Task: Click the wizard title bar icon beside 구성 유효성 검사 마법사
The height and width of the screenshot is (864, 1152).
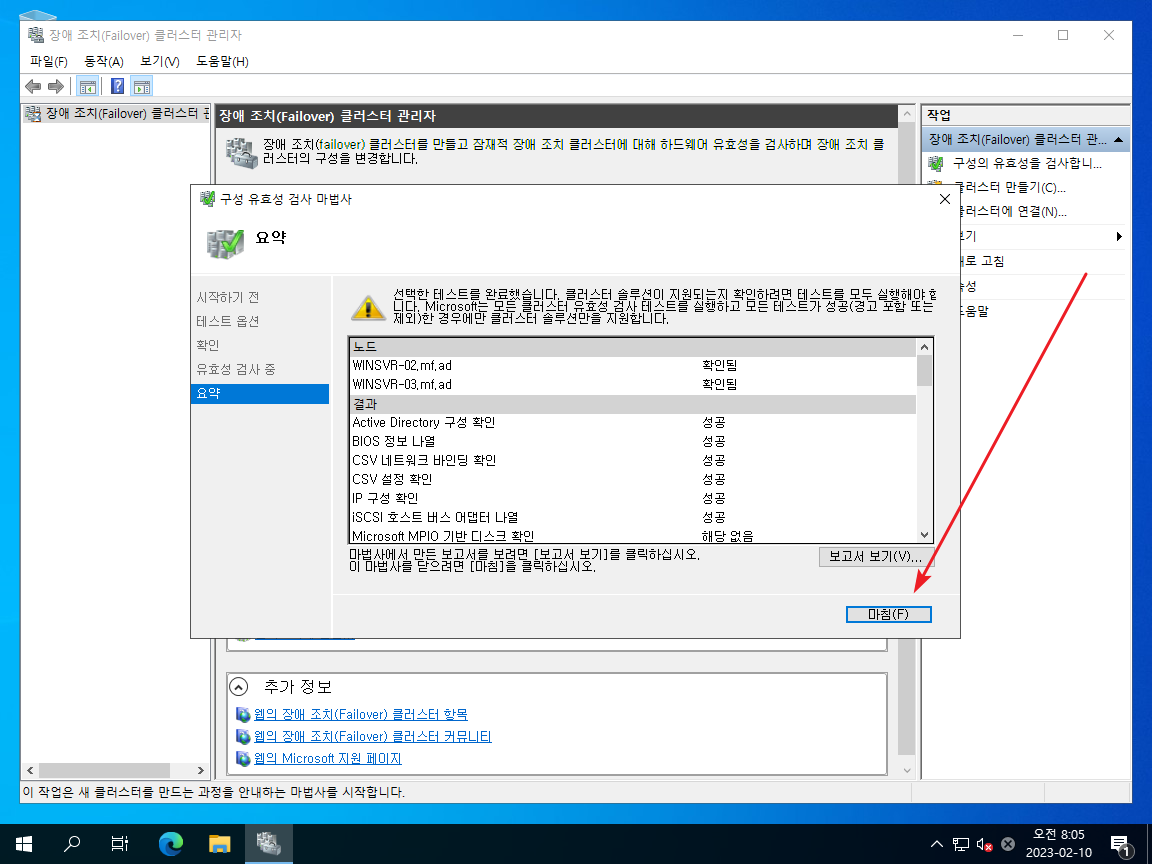Action: [208, 198]
